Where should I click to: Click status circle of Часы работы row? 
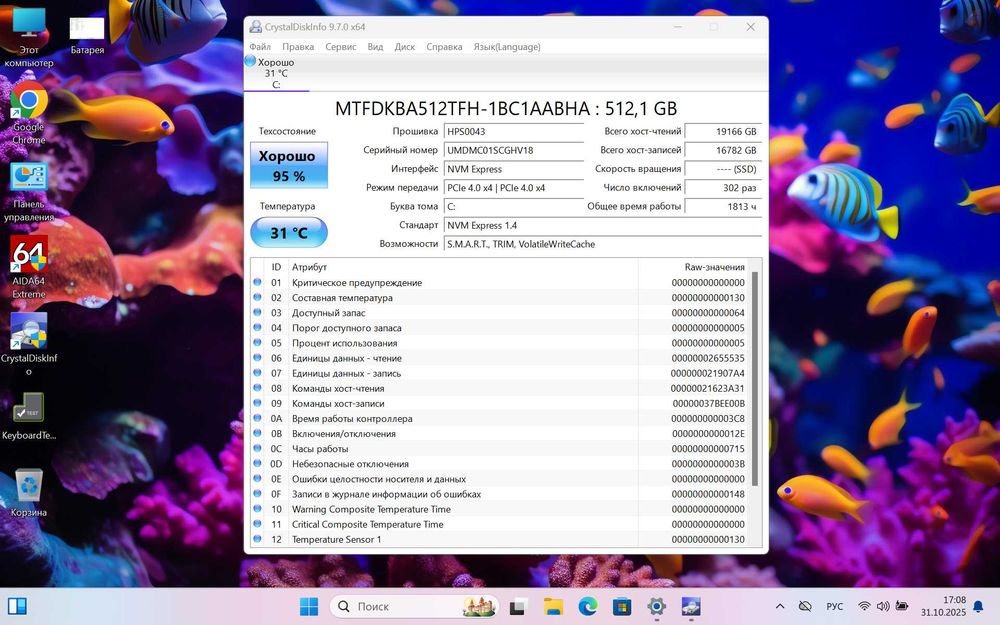pos(257,448)
